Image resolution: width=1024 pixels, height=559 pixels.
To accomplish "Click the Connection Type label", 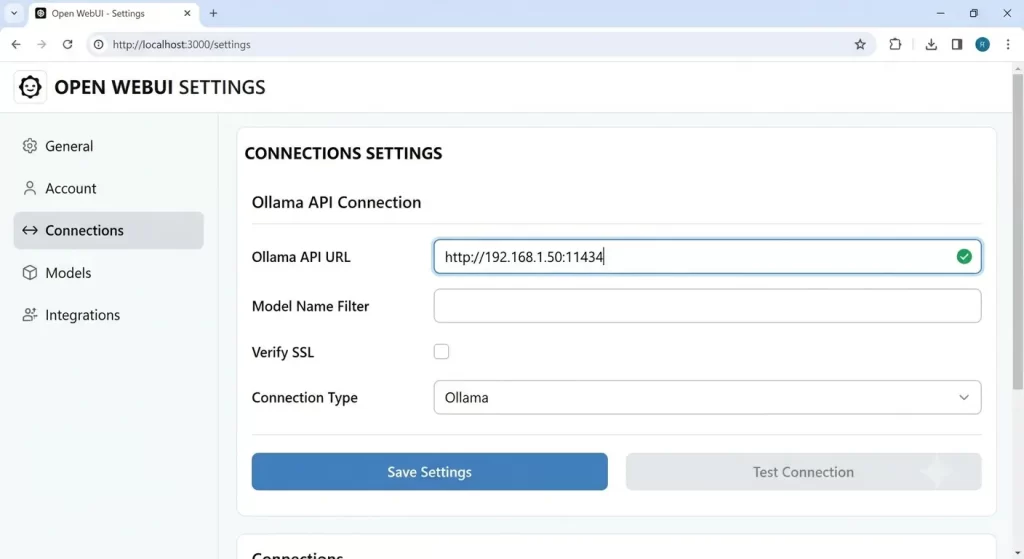I will (x=305, y=397).
